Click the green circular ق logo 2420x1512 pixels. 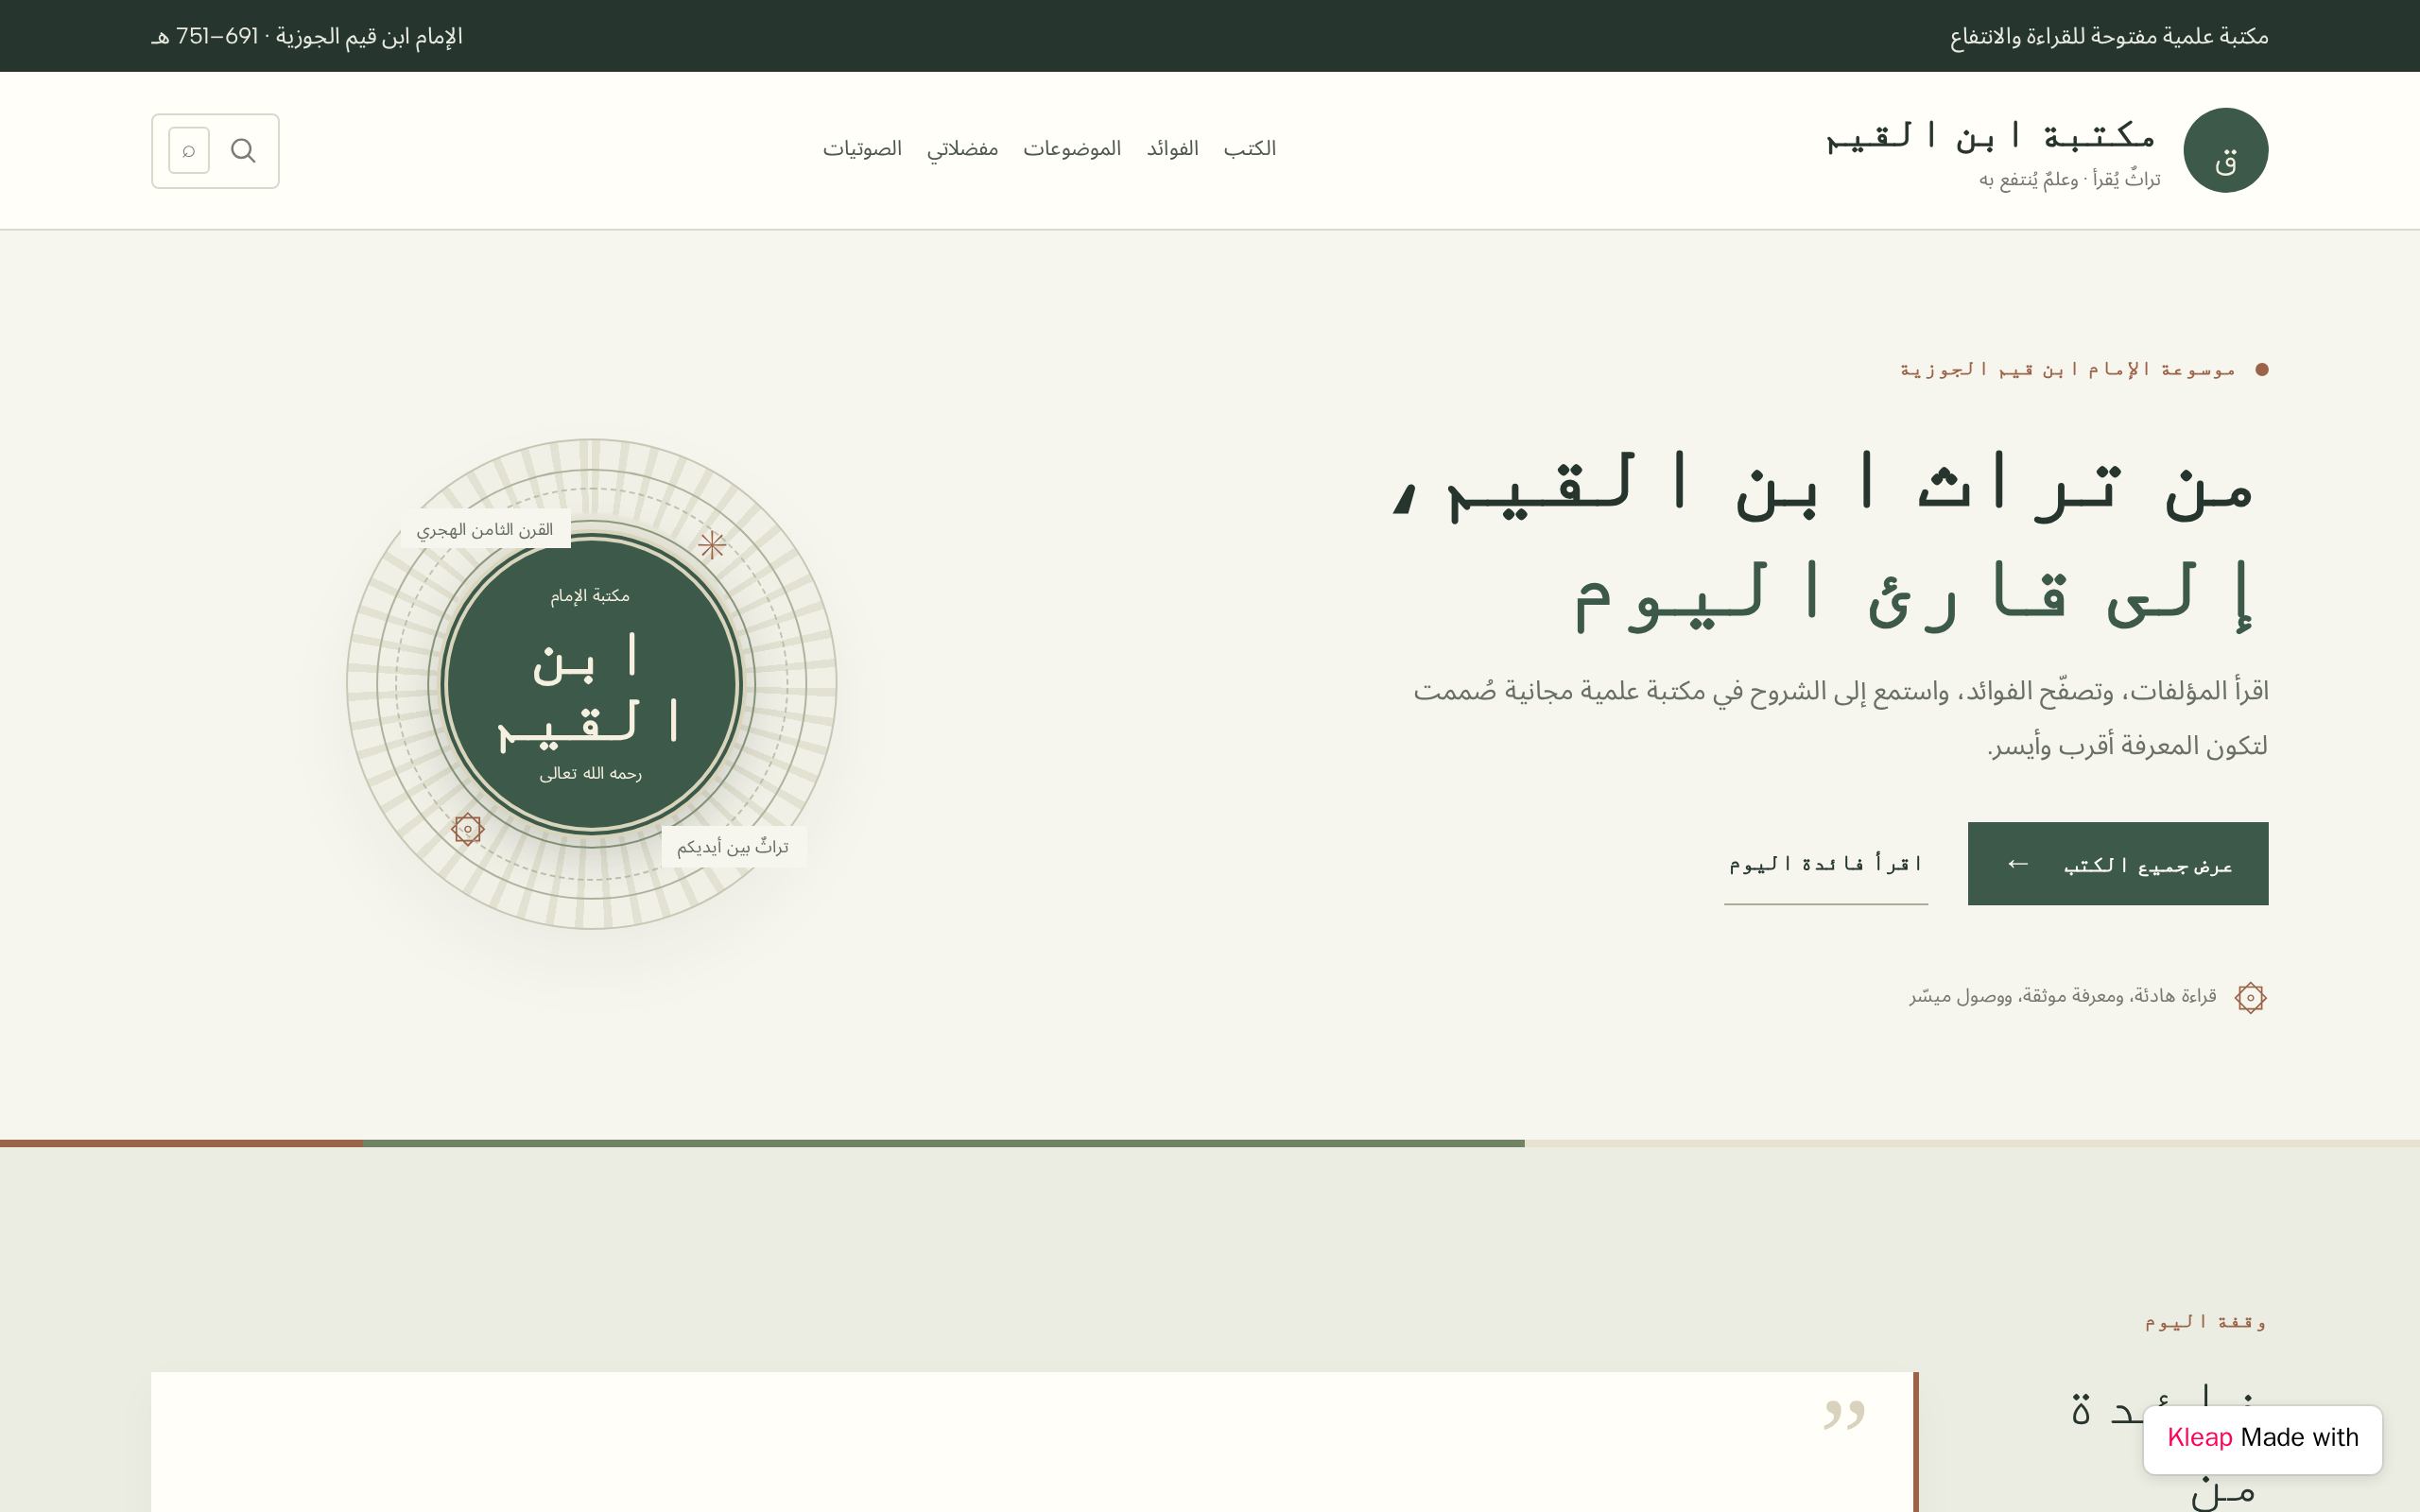[x=2225, y=150]
